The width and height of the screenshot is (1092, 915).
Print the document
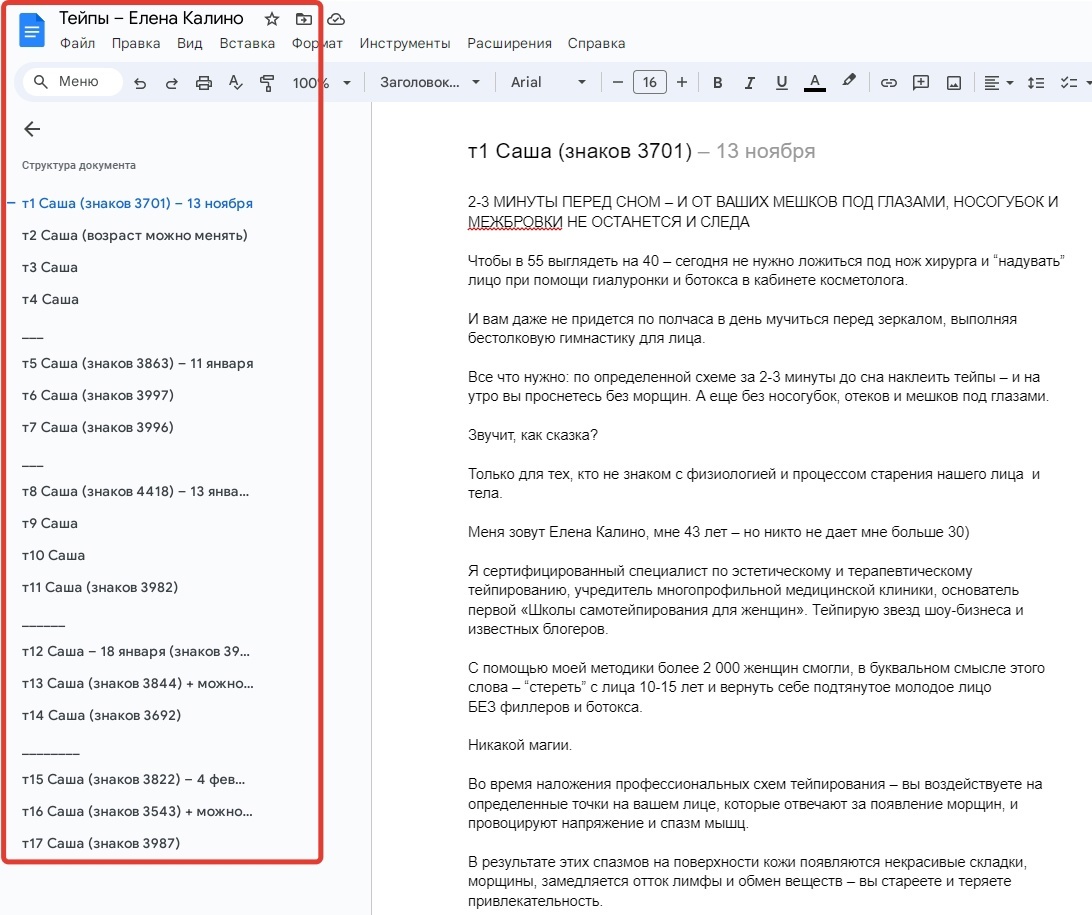pos(203,83)
